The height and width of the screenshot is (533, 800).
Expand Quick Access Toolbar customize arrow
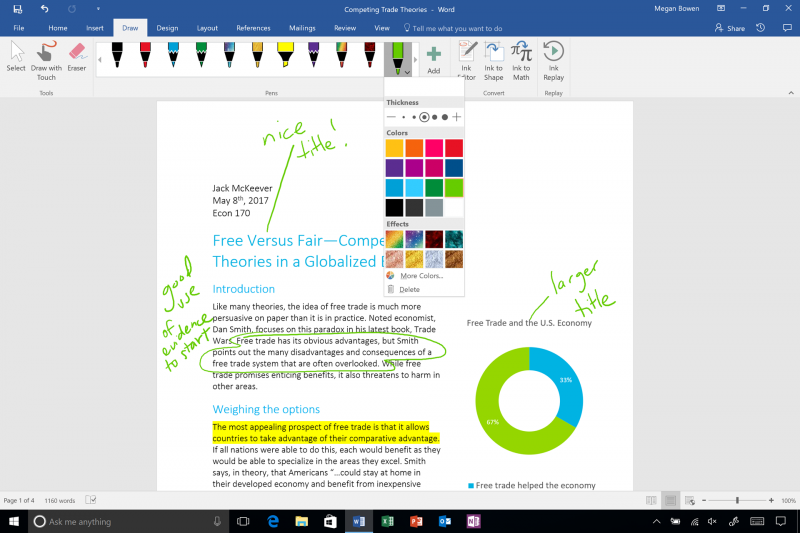(98, 9)
